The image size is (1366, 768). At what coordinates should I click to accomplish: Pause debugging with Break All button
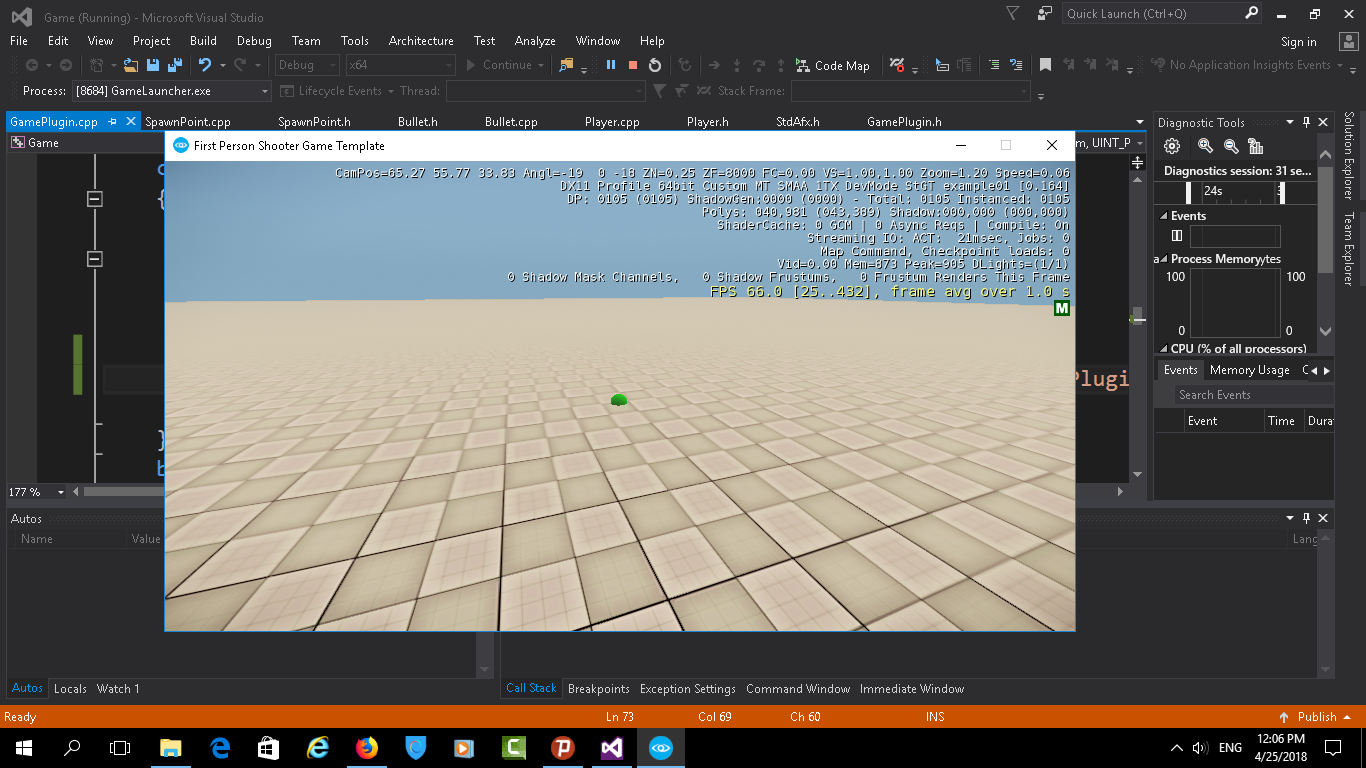(611, 65)
